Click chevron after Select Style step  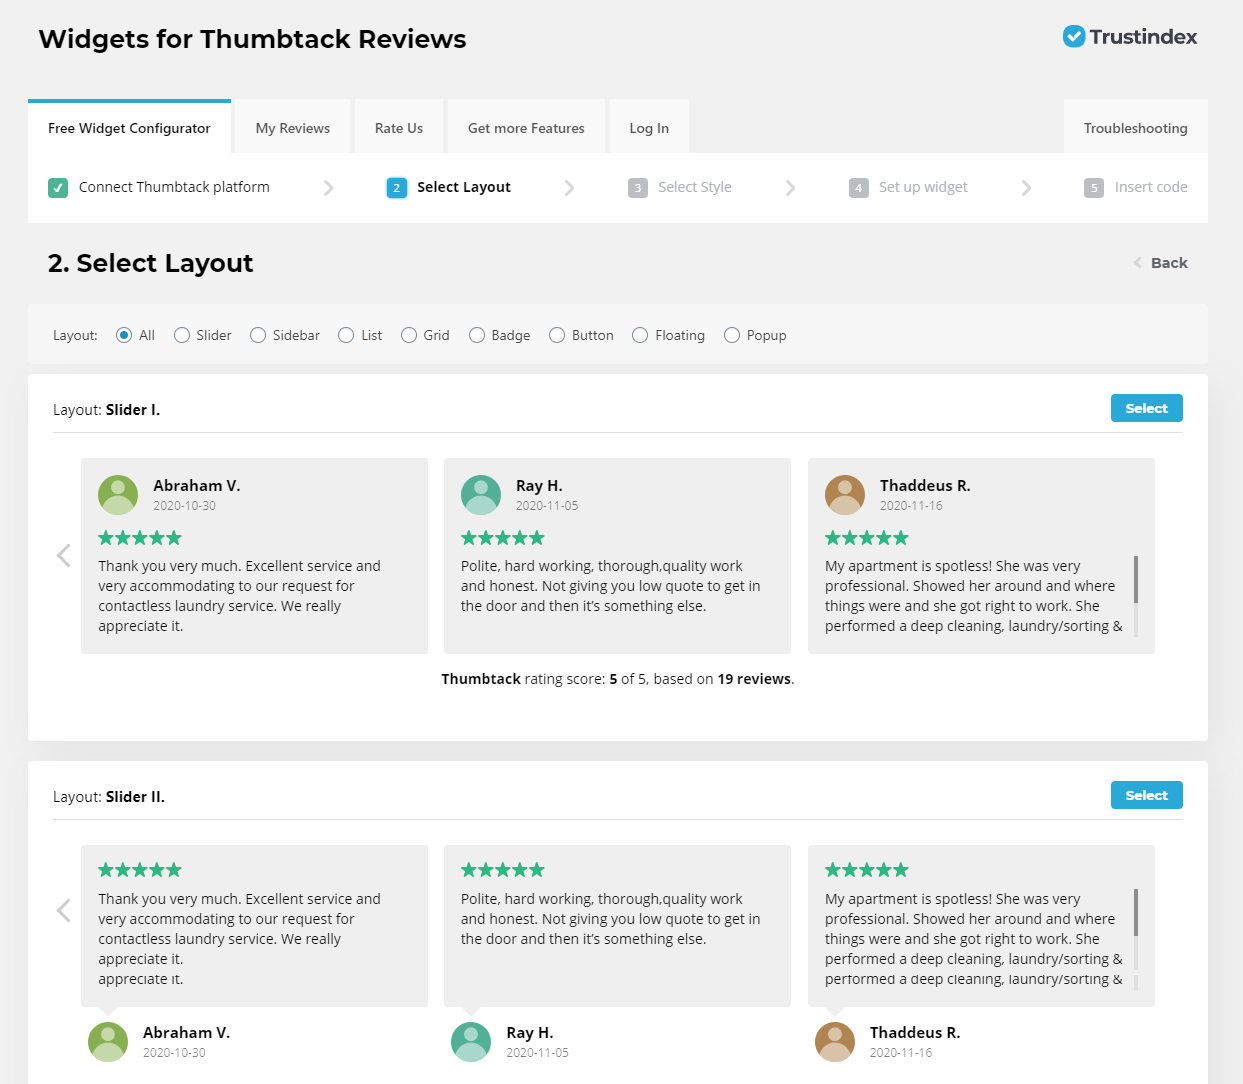coord(790,188)
